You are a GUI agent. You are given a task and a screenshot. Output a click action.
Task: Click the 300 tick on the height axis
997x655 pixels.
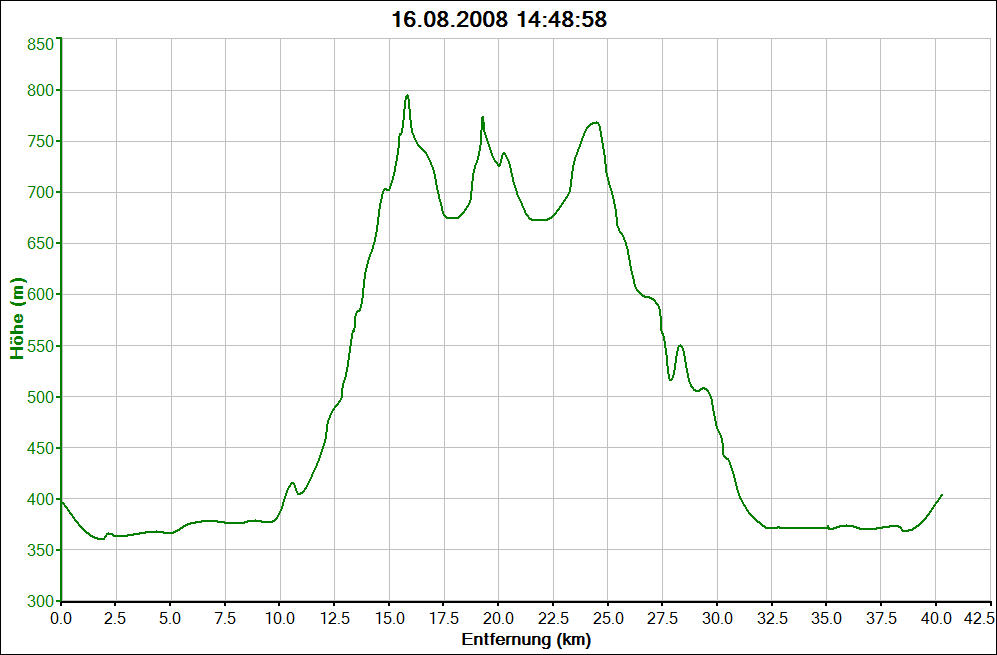coord(40,601)
